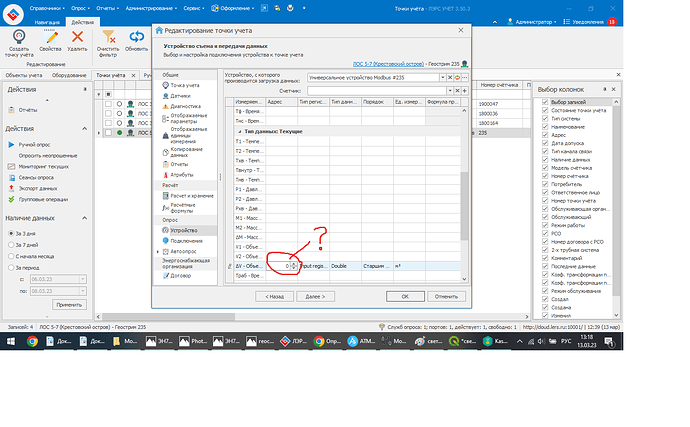The width and height of the screenshot is (690, 427).
Task: Select the За 3 дня radio button
Action: (x=11, y=233)
